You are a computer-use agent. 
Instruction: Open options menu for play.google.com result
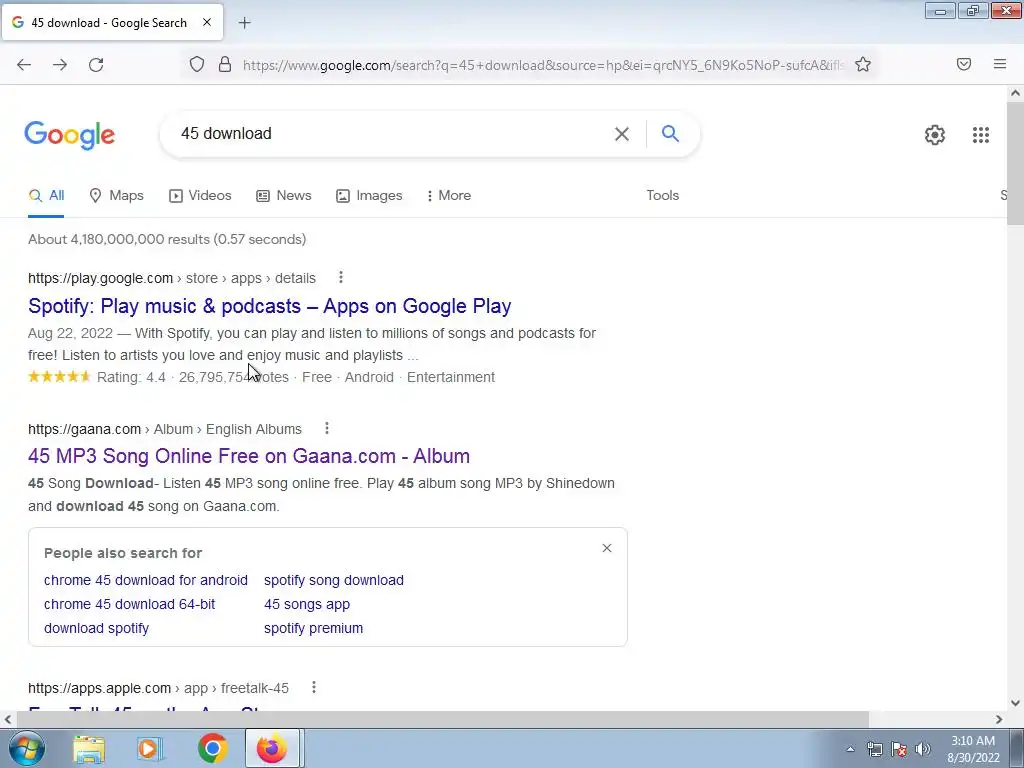pyautogui.click(x=340, y=278)
